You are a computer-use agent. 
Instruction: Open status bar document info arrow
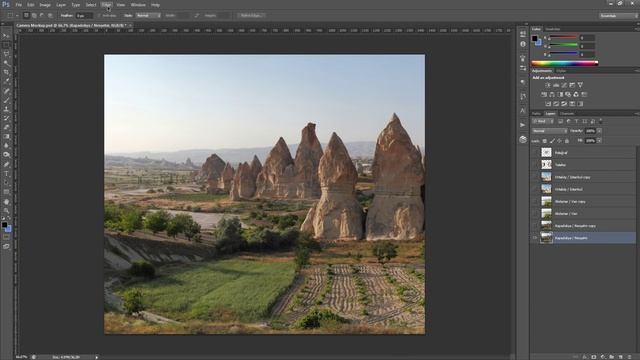click(x=97, y=357)
